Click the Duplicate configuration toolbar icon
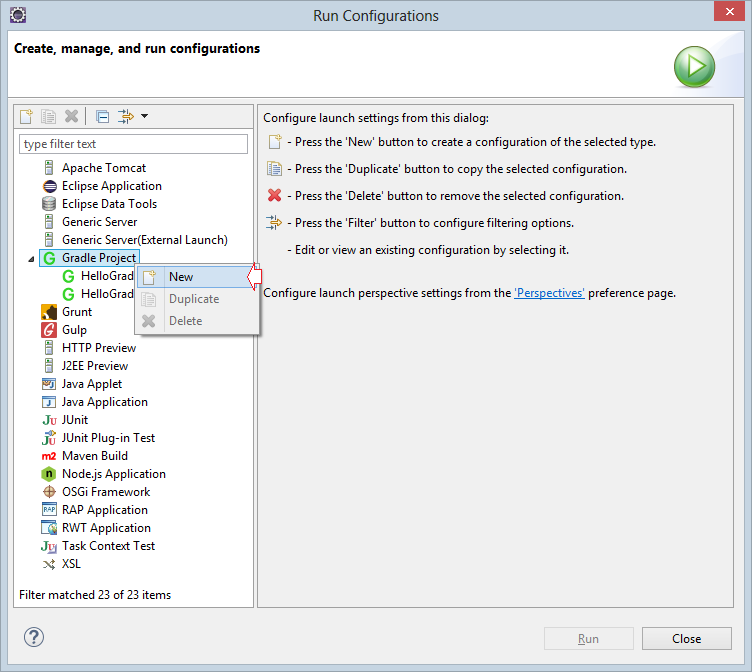The height and width of the screenshot is (672, 752). [x=48, y=117]
